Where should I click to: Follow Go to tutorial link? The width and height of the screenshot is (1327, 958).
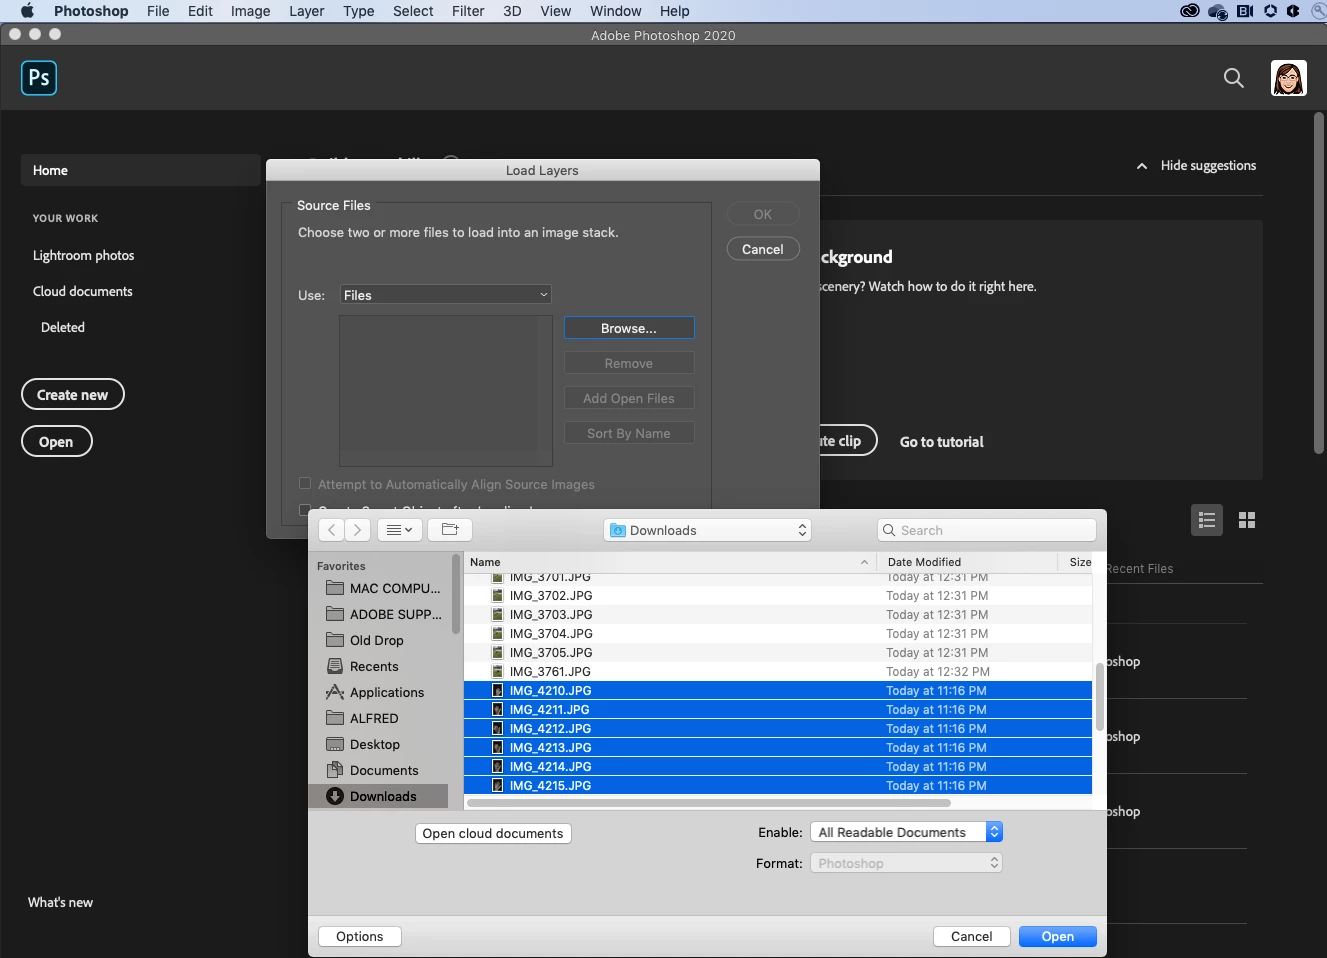(941, 442)
